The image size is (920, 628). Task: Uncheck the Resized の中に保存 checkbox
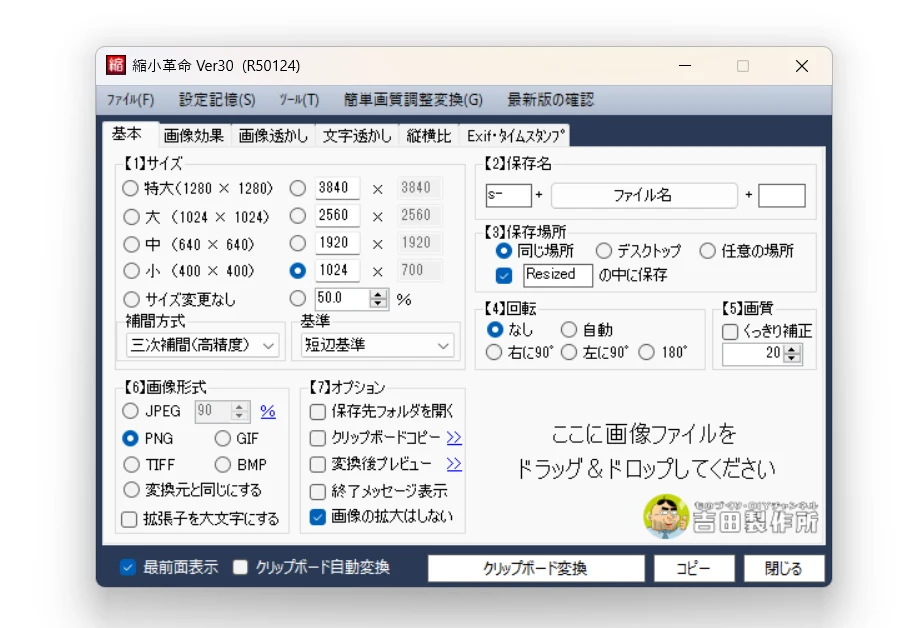click(x=503, y=275)
